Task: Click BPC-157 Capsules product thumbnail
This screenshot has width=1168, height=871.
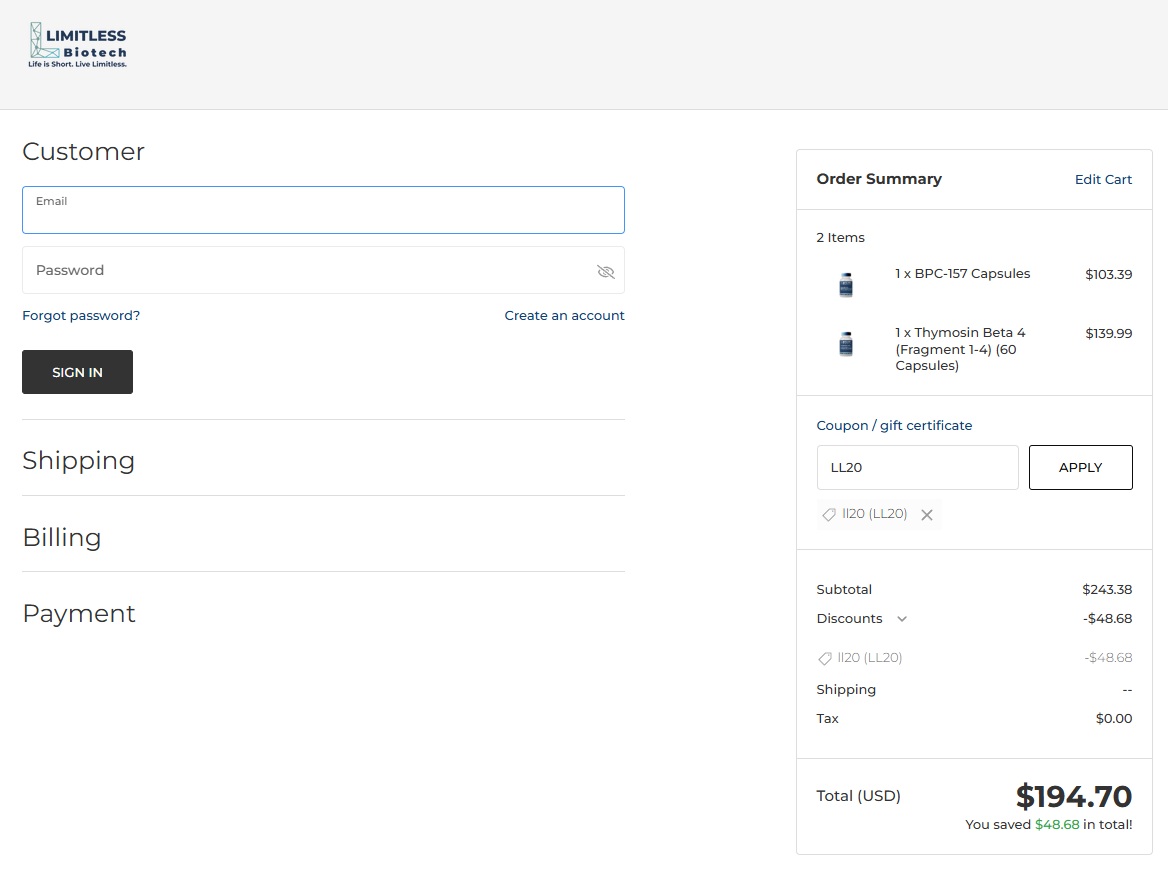Action: pyautogui.click(x=845, y=285)
